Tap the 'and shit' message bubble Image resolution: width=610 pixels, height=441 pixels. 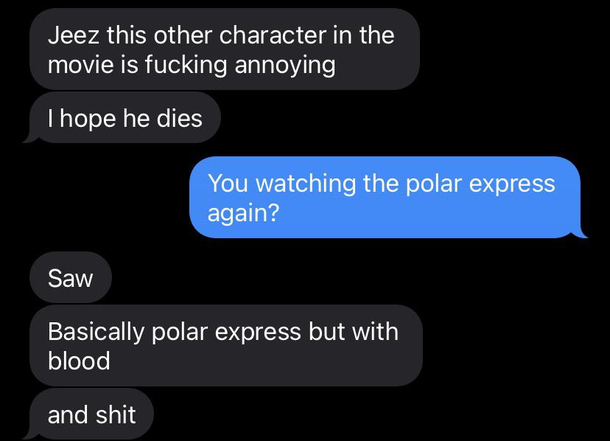tap(91, 414)
